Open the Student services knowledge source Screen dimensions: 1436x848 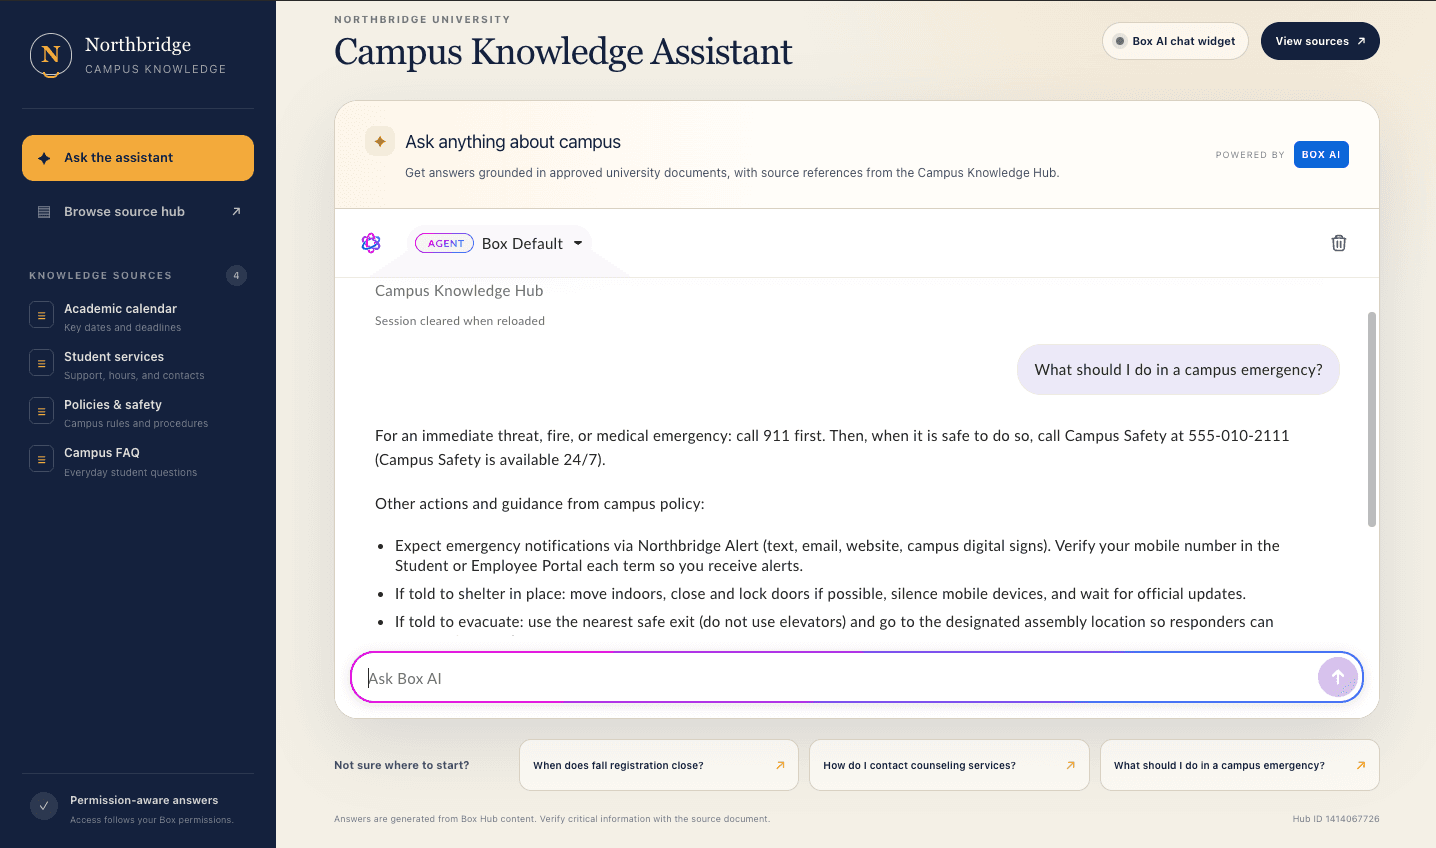coord(138,365)
